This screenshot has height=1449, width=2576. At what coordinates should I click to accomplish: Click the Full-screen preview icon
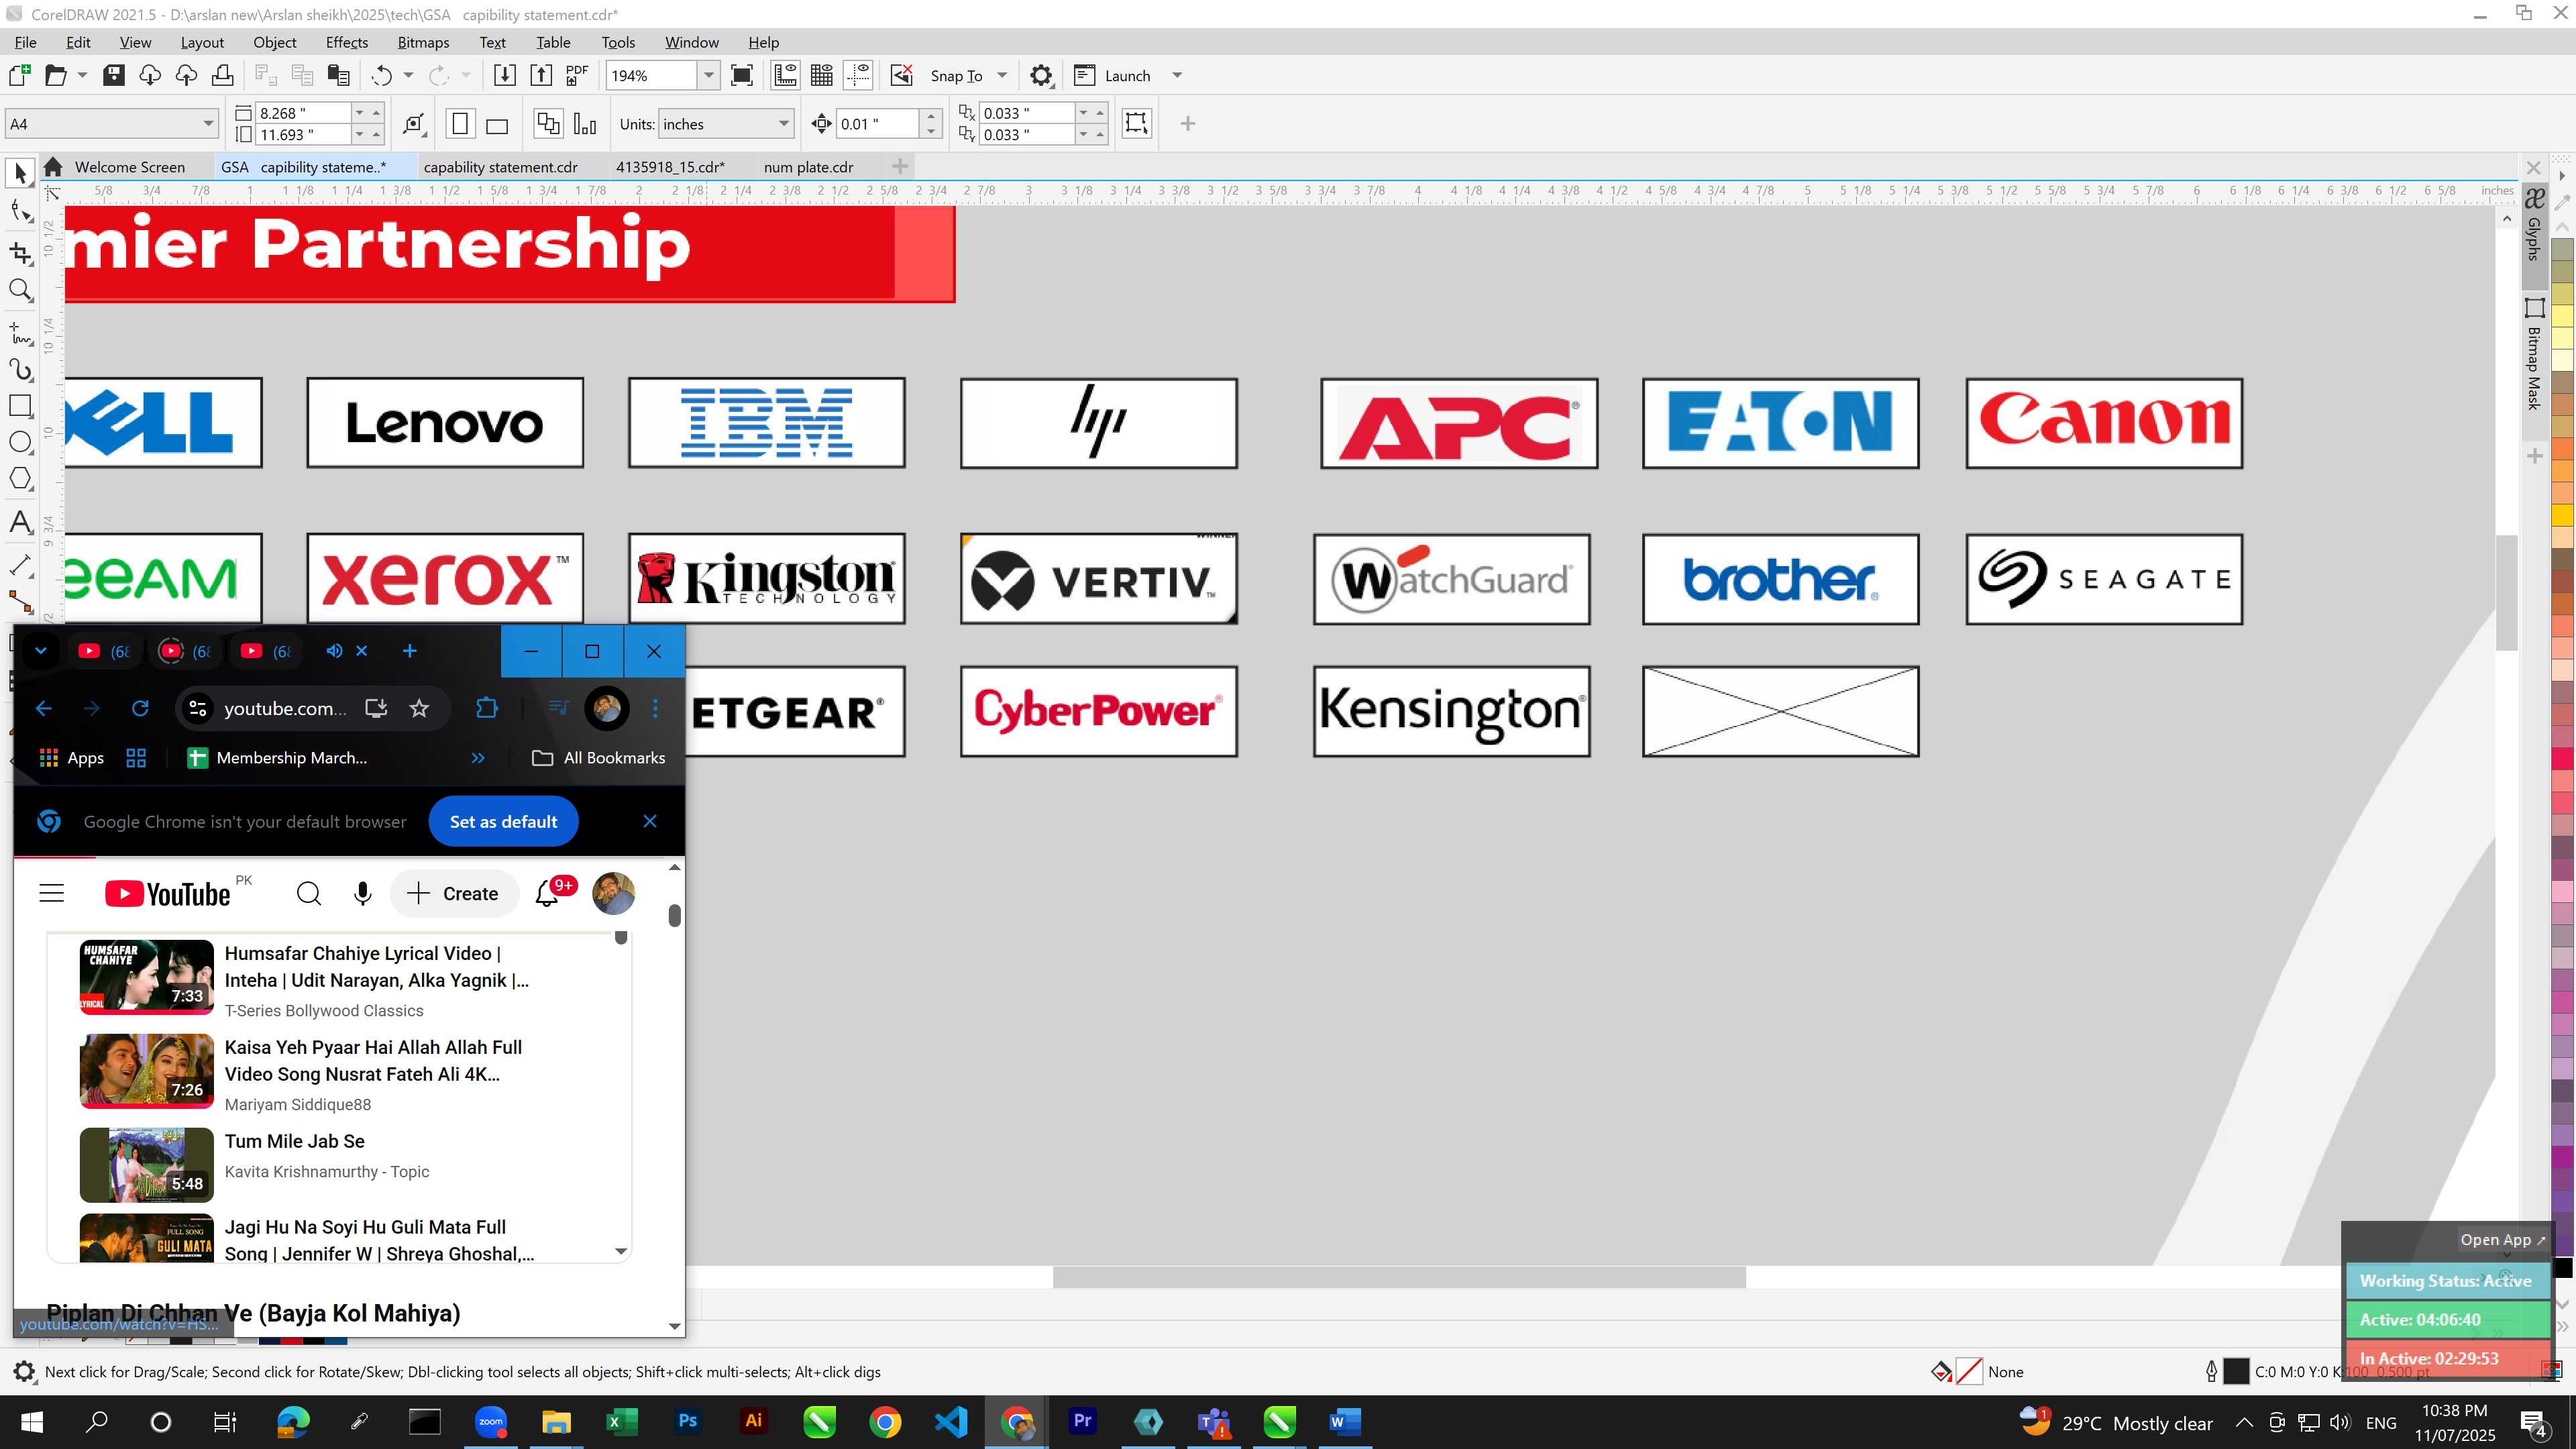742,75
